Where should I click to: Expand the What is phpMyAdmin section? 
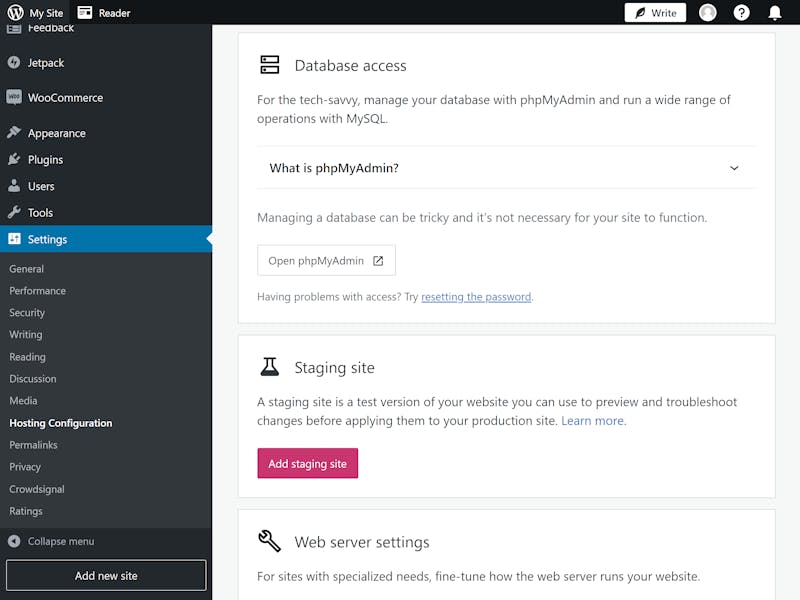(x=506, y=168)
